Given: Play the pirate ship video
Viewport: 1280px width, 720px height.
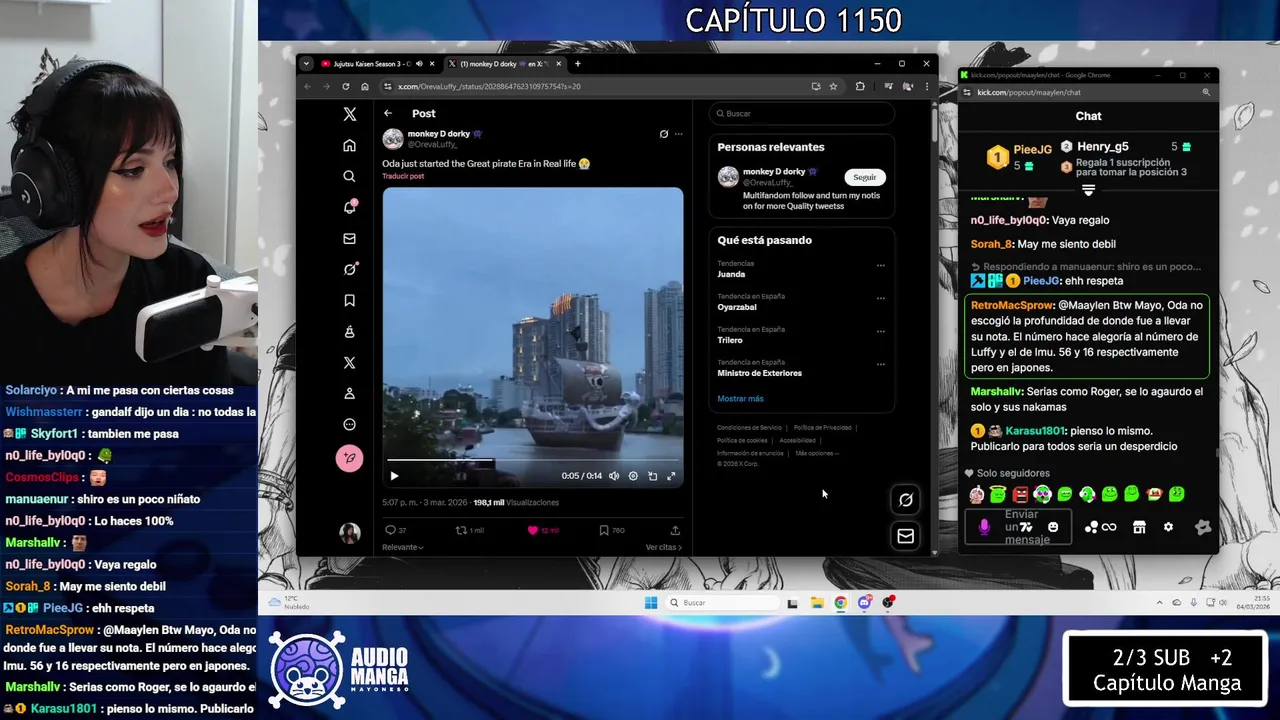Looking at the screenshot, I should [394, 476].
